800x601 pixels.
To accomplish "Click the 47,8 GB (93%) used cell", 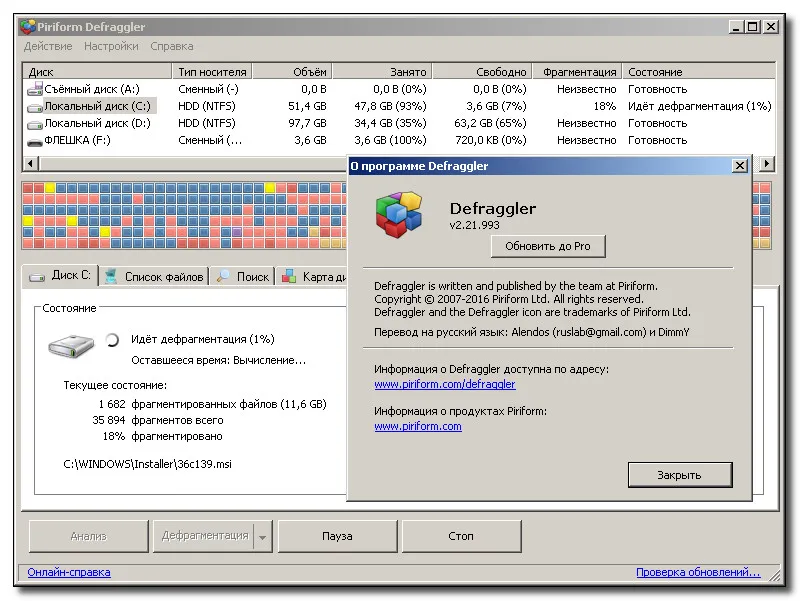I will pos(390,106).
